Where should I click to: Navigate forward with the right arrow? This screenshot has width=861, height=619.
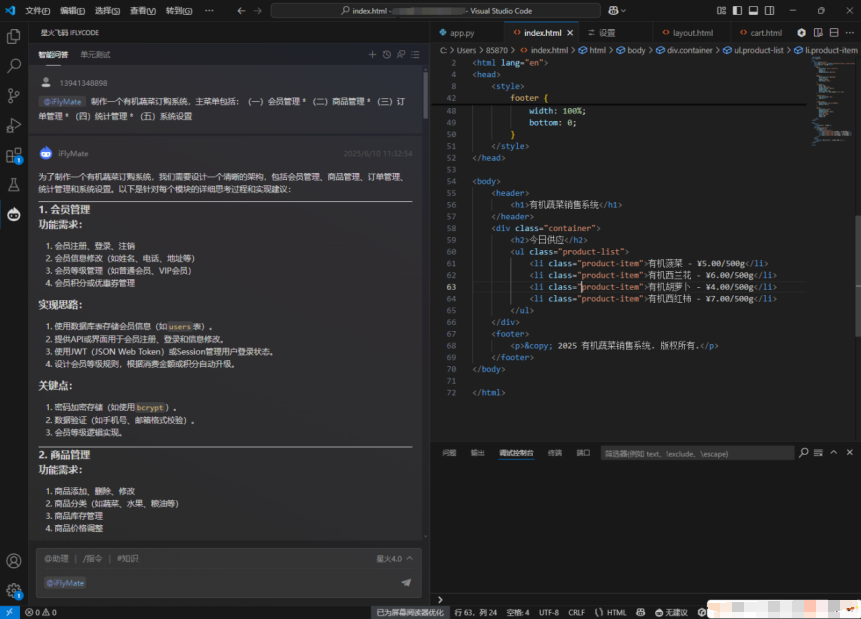pyautogui.click(x=258, y=10)
